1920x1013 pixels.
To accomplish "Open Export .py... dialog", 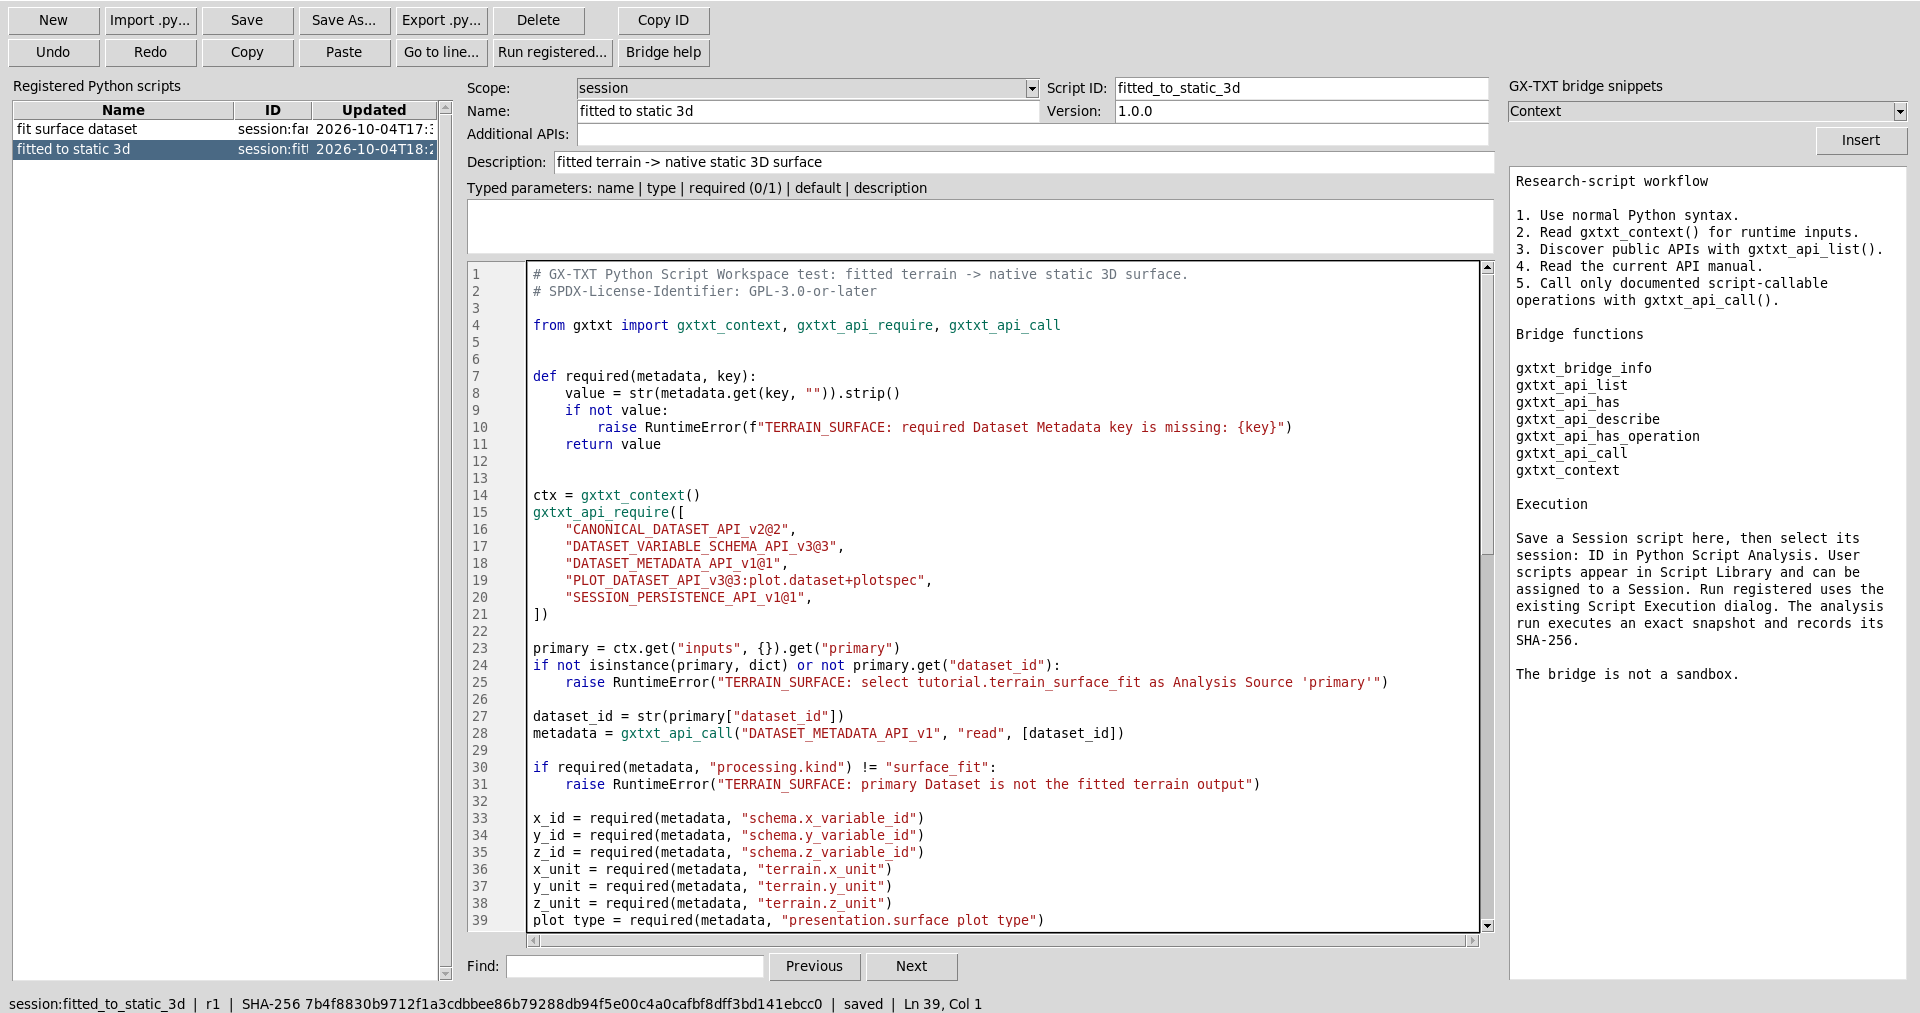I will 441,20.
